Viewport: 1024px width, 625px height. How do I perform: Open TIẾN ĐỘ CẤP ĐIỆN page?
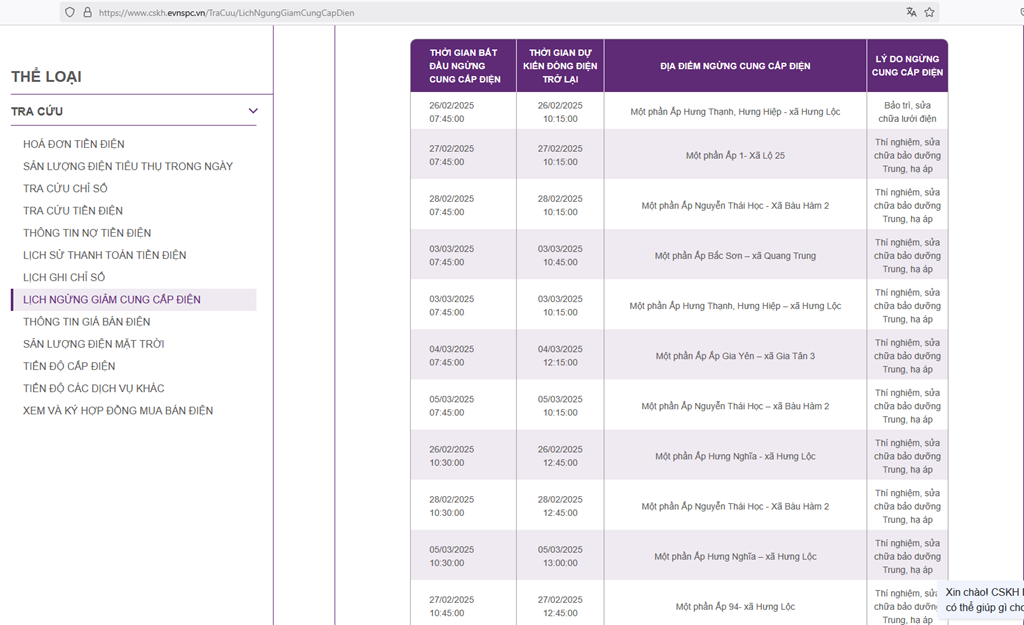coord(69,366)
